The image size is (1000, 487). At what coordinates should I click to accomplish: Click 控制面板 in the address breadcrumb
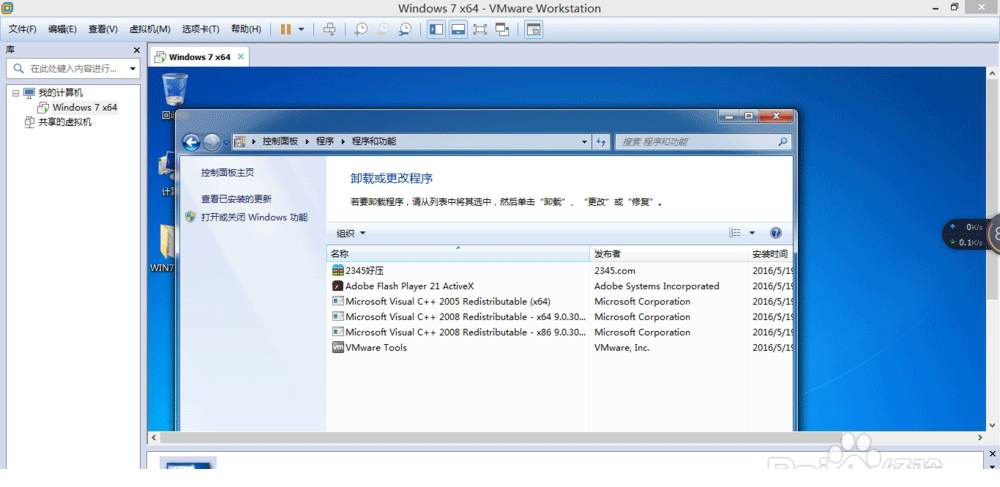[279, 142]
